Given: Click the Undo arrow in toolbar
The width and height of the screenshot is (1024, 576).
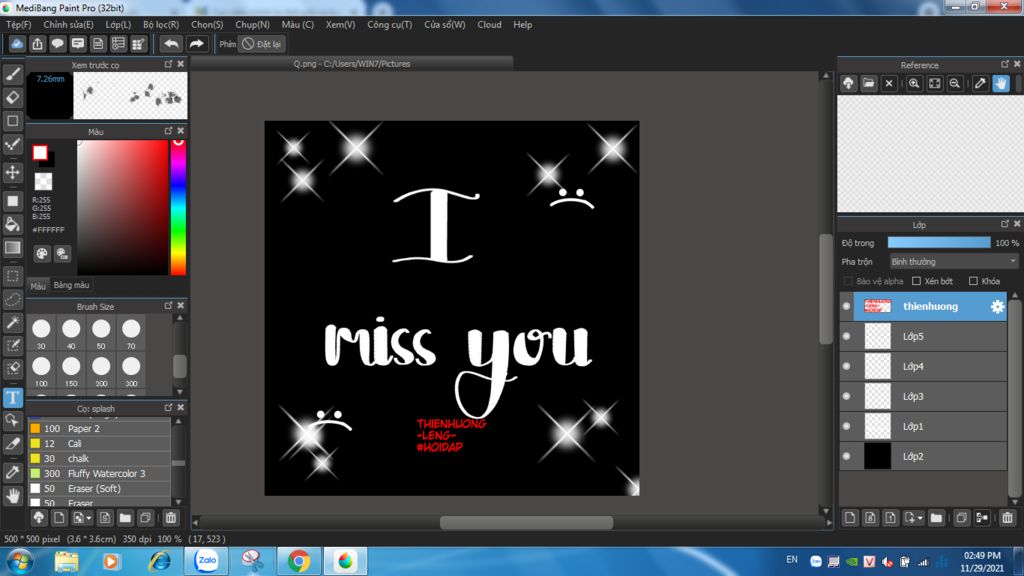Looking at the screenshot, I should [171, 44].
